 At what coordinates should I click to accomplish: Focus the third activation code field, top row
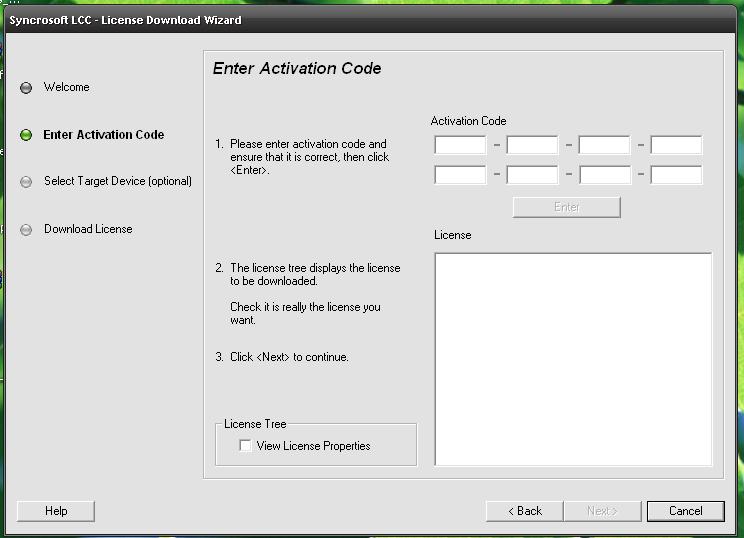[604, 145]
